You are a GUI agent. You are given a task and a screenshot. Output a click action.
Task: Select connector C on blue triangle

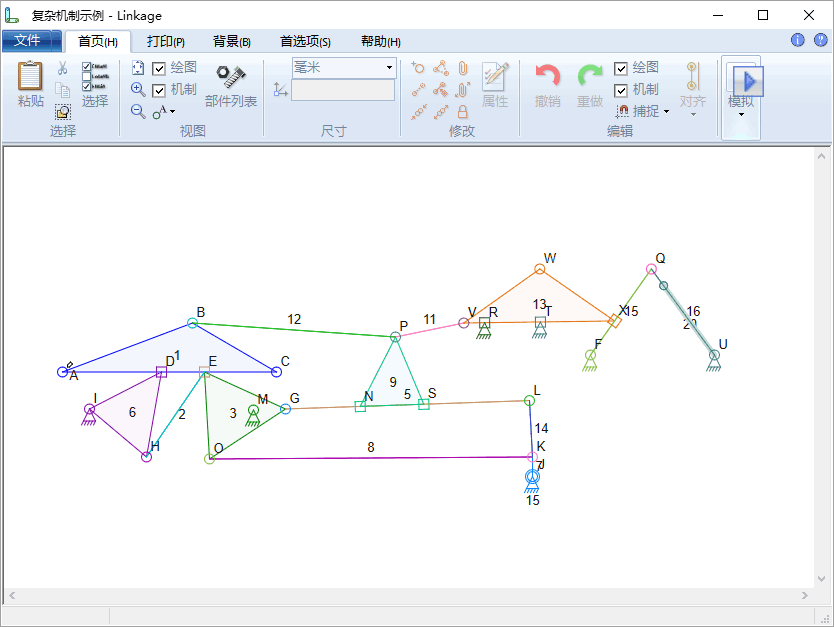tap(276, 372)
